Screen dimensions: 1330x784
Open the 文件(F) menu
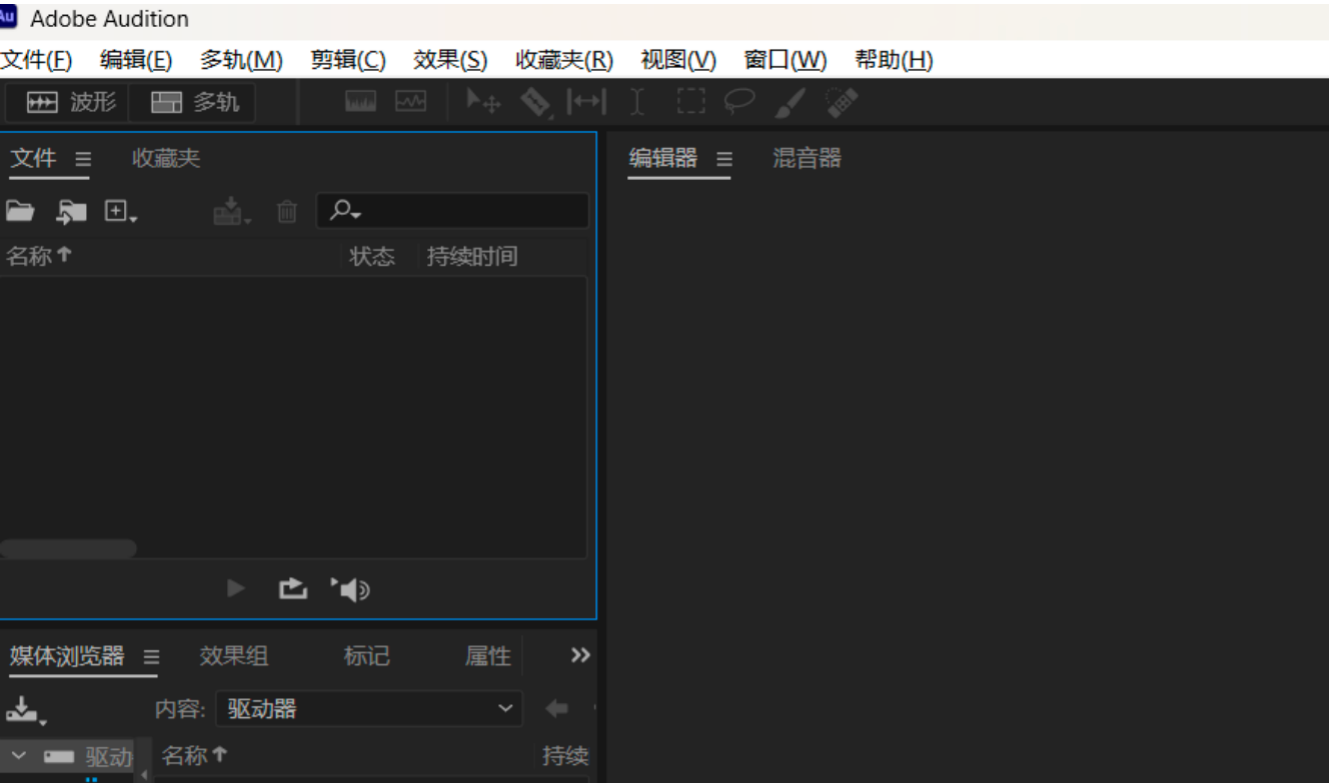pos(36,60)
